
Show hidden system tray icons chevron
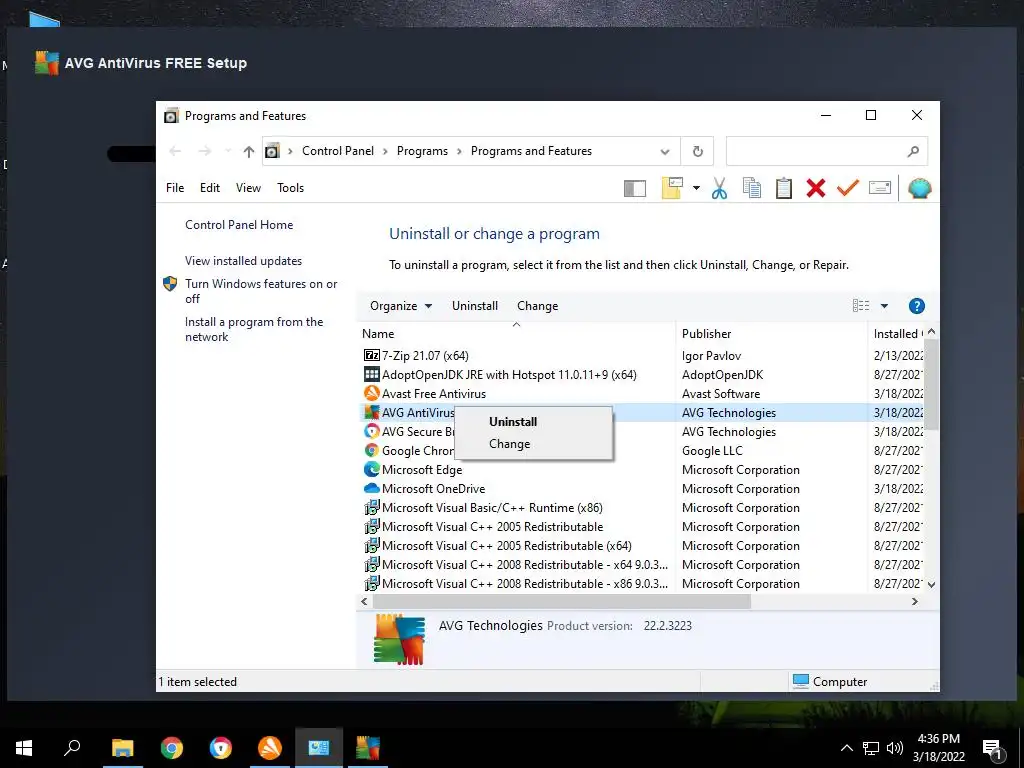pyautogui.click(x=846, y=748)
